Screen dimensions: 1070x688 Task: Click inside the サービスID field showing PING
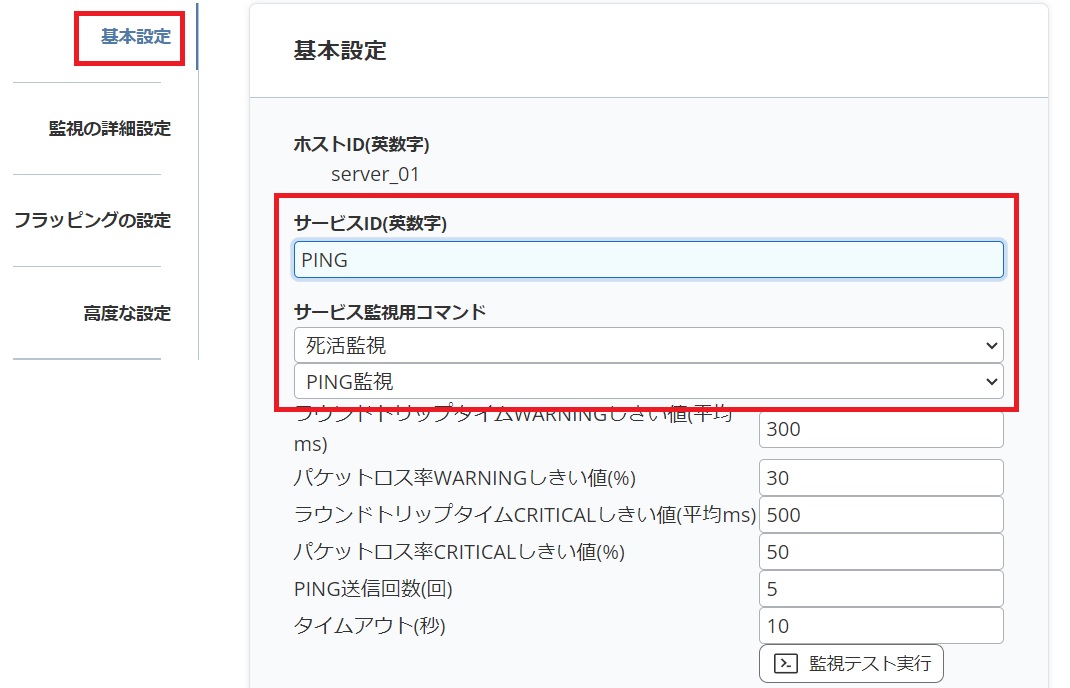click(x=649, y=259)
